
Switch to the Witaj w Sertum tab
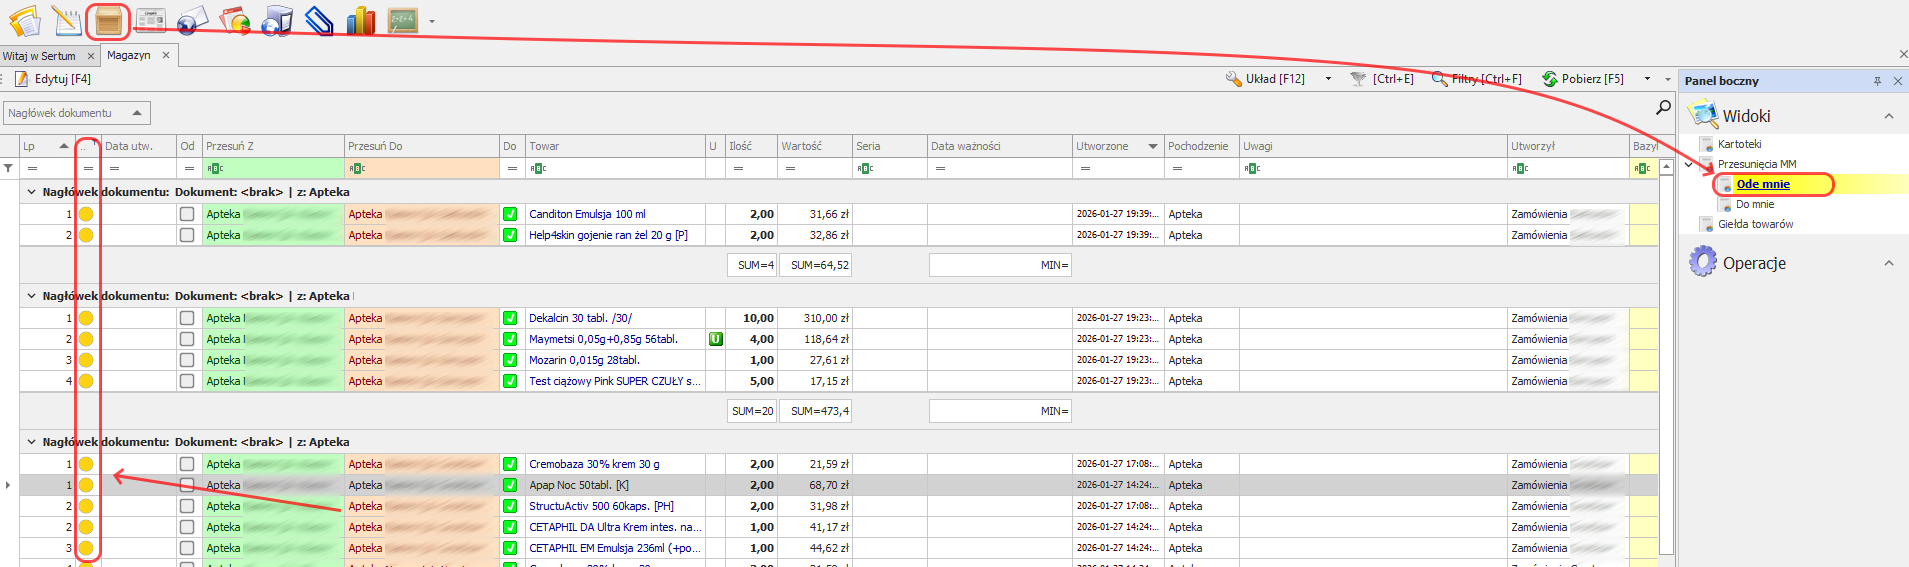coord(39,56)
